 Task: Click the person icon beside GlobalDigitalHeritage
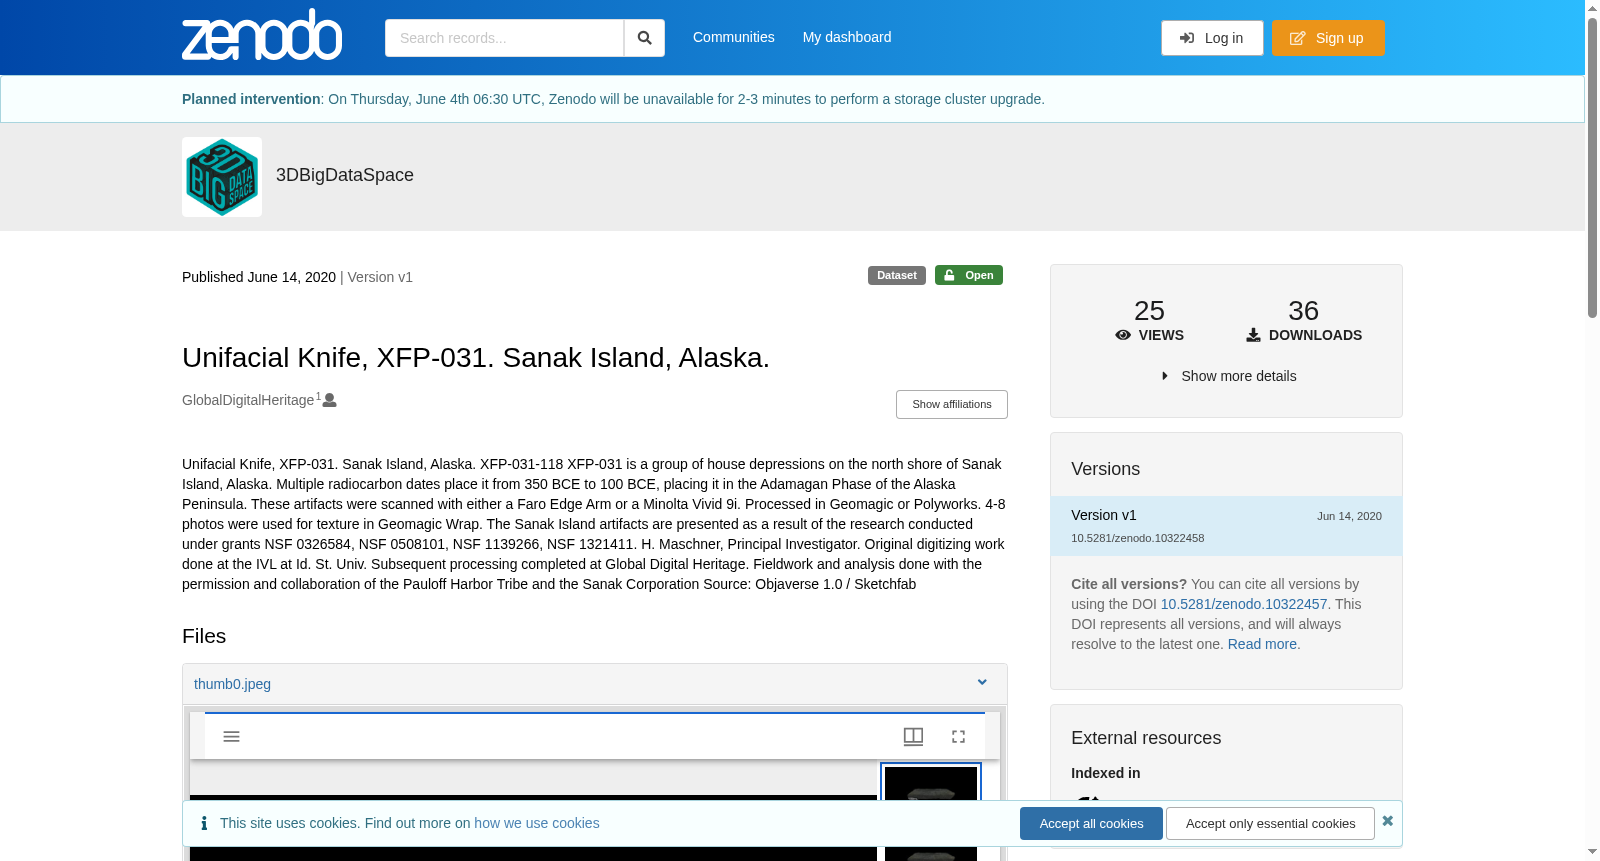tap(329, 400)
